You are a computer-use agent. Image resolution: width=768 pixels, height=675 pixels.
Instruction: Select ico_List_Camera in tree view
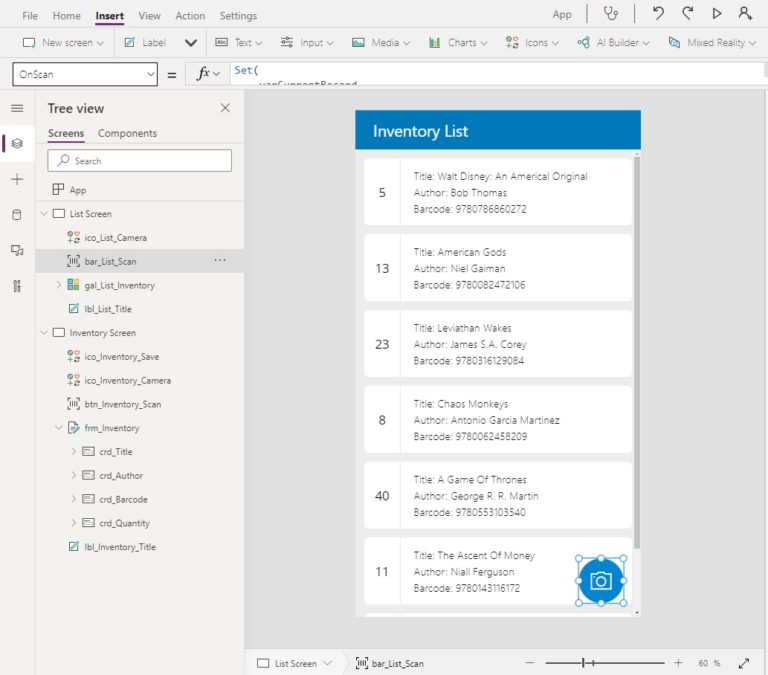click(x=115, y=238)
